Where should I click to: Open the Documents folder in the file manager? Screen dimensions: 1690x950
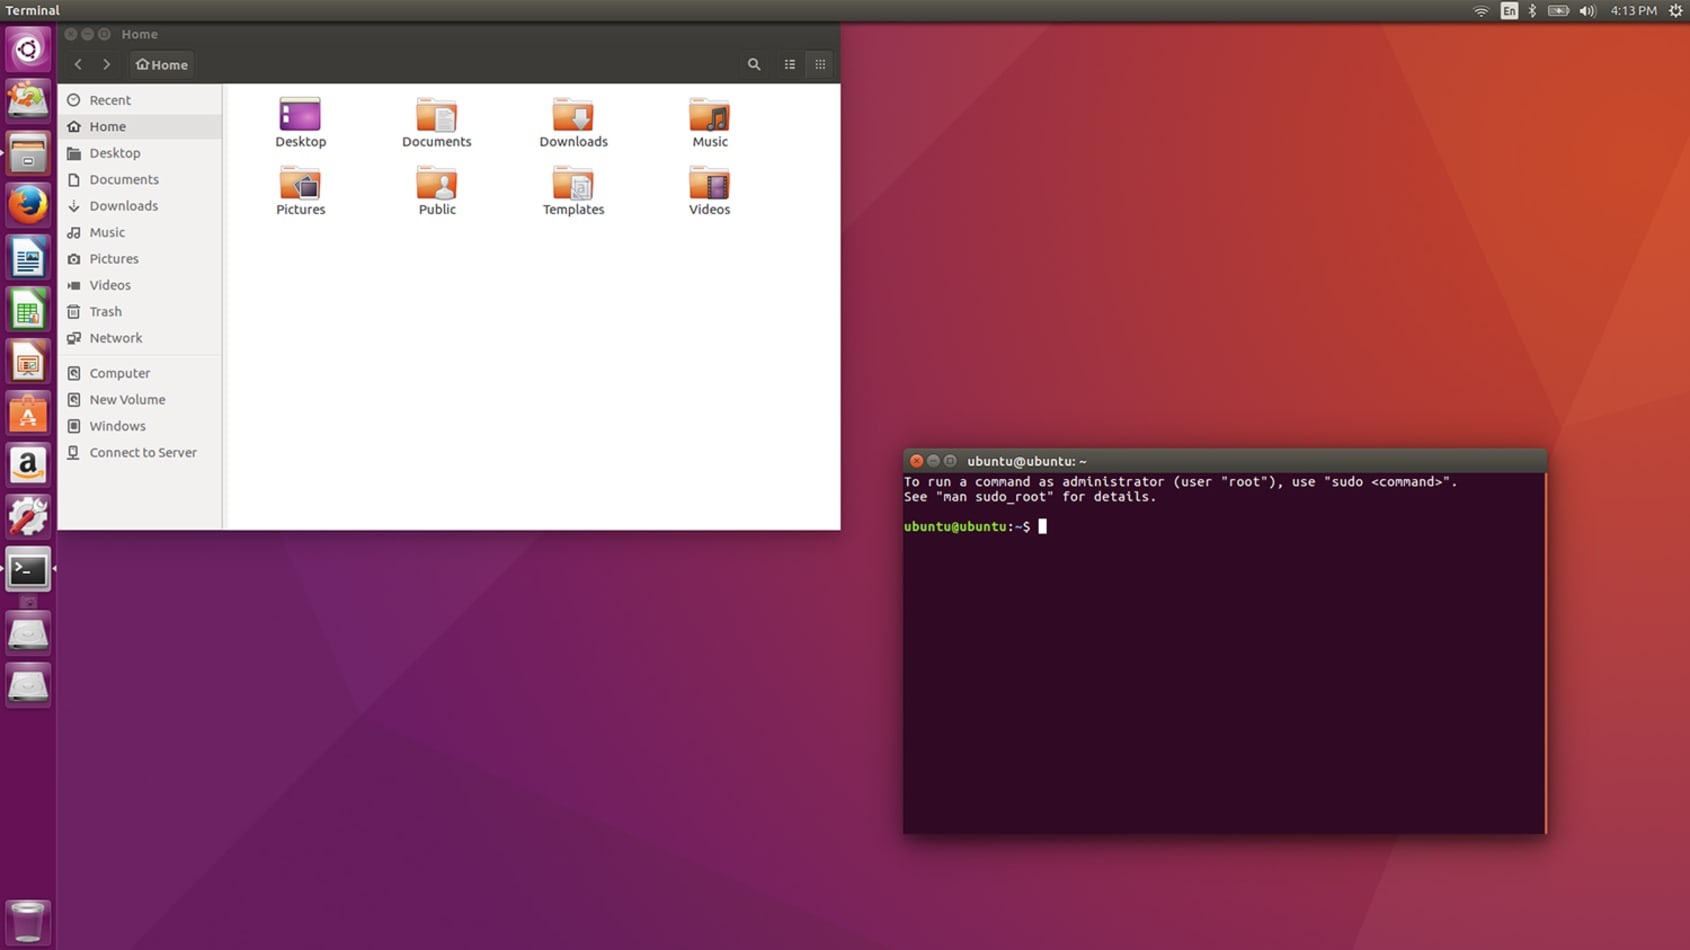point(437,122)
